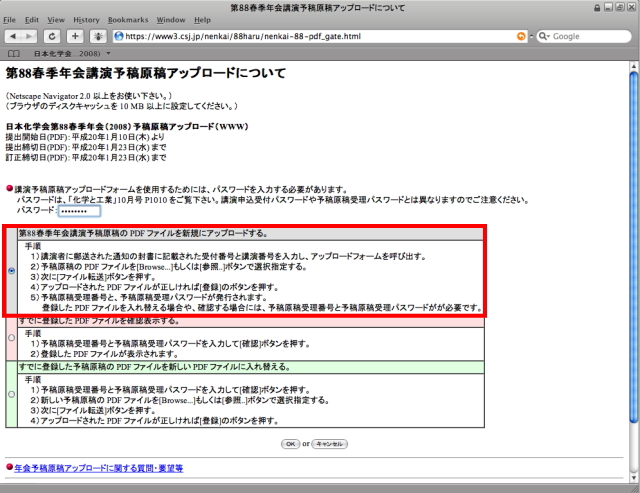The height and width of the screenshot is (493, 640).
Task: Click the orange RSS icon in address bar
Action: click(x=521, y=36)
